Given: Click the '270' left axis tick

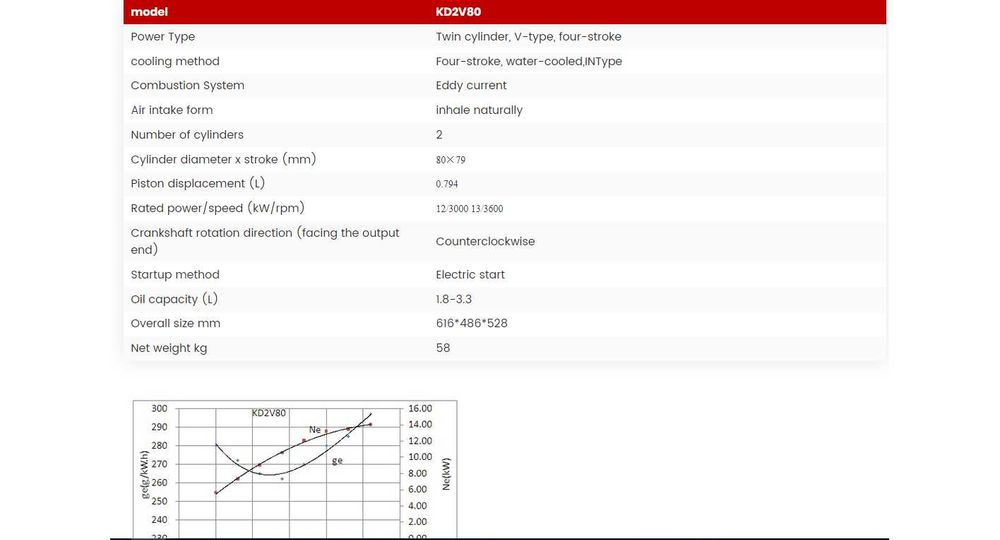Looking at the screenshot, I should coord(159,464).
